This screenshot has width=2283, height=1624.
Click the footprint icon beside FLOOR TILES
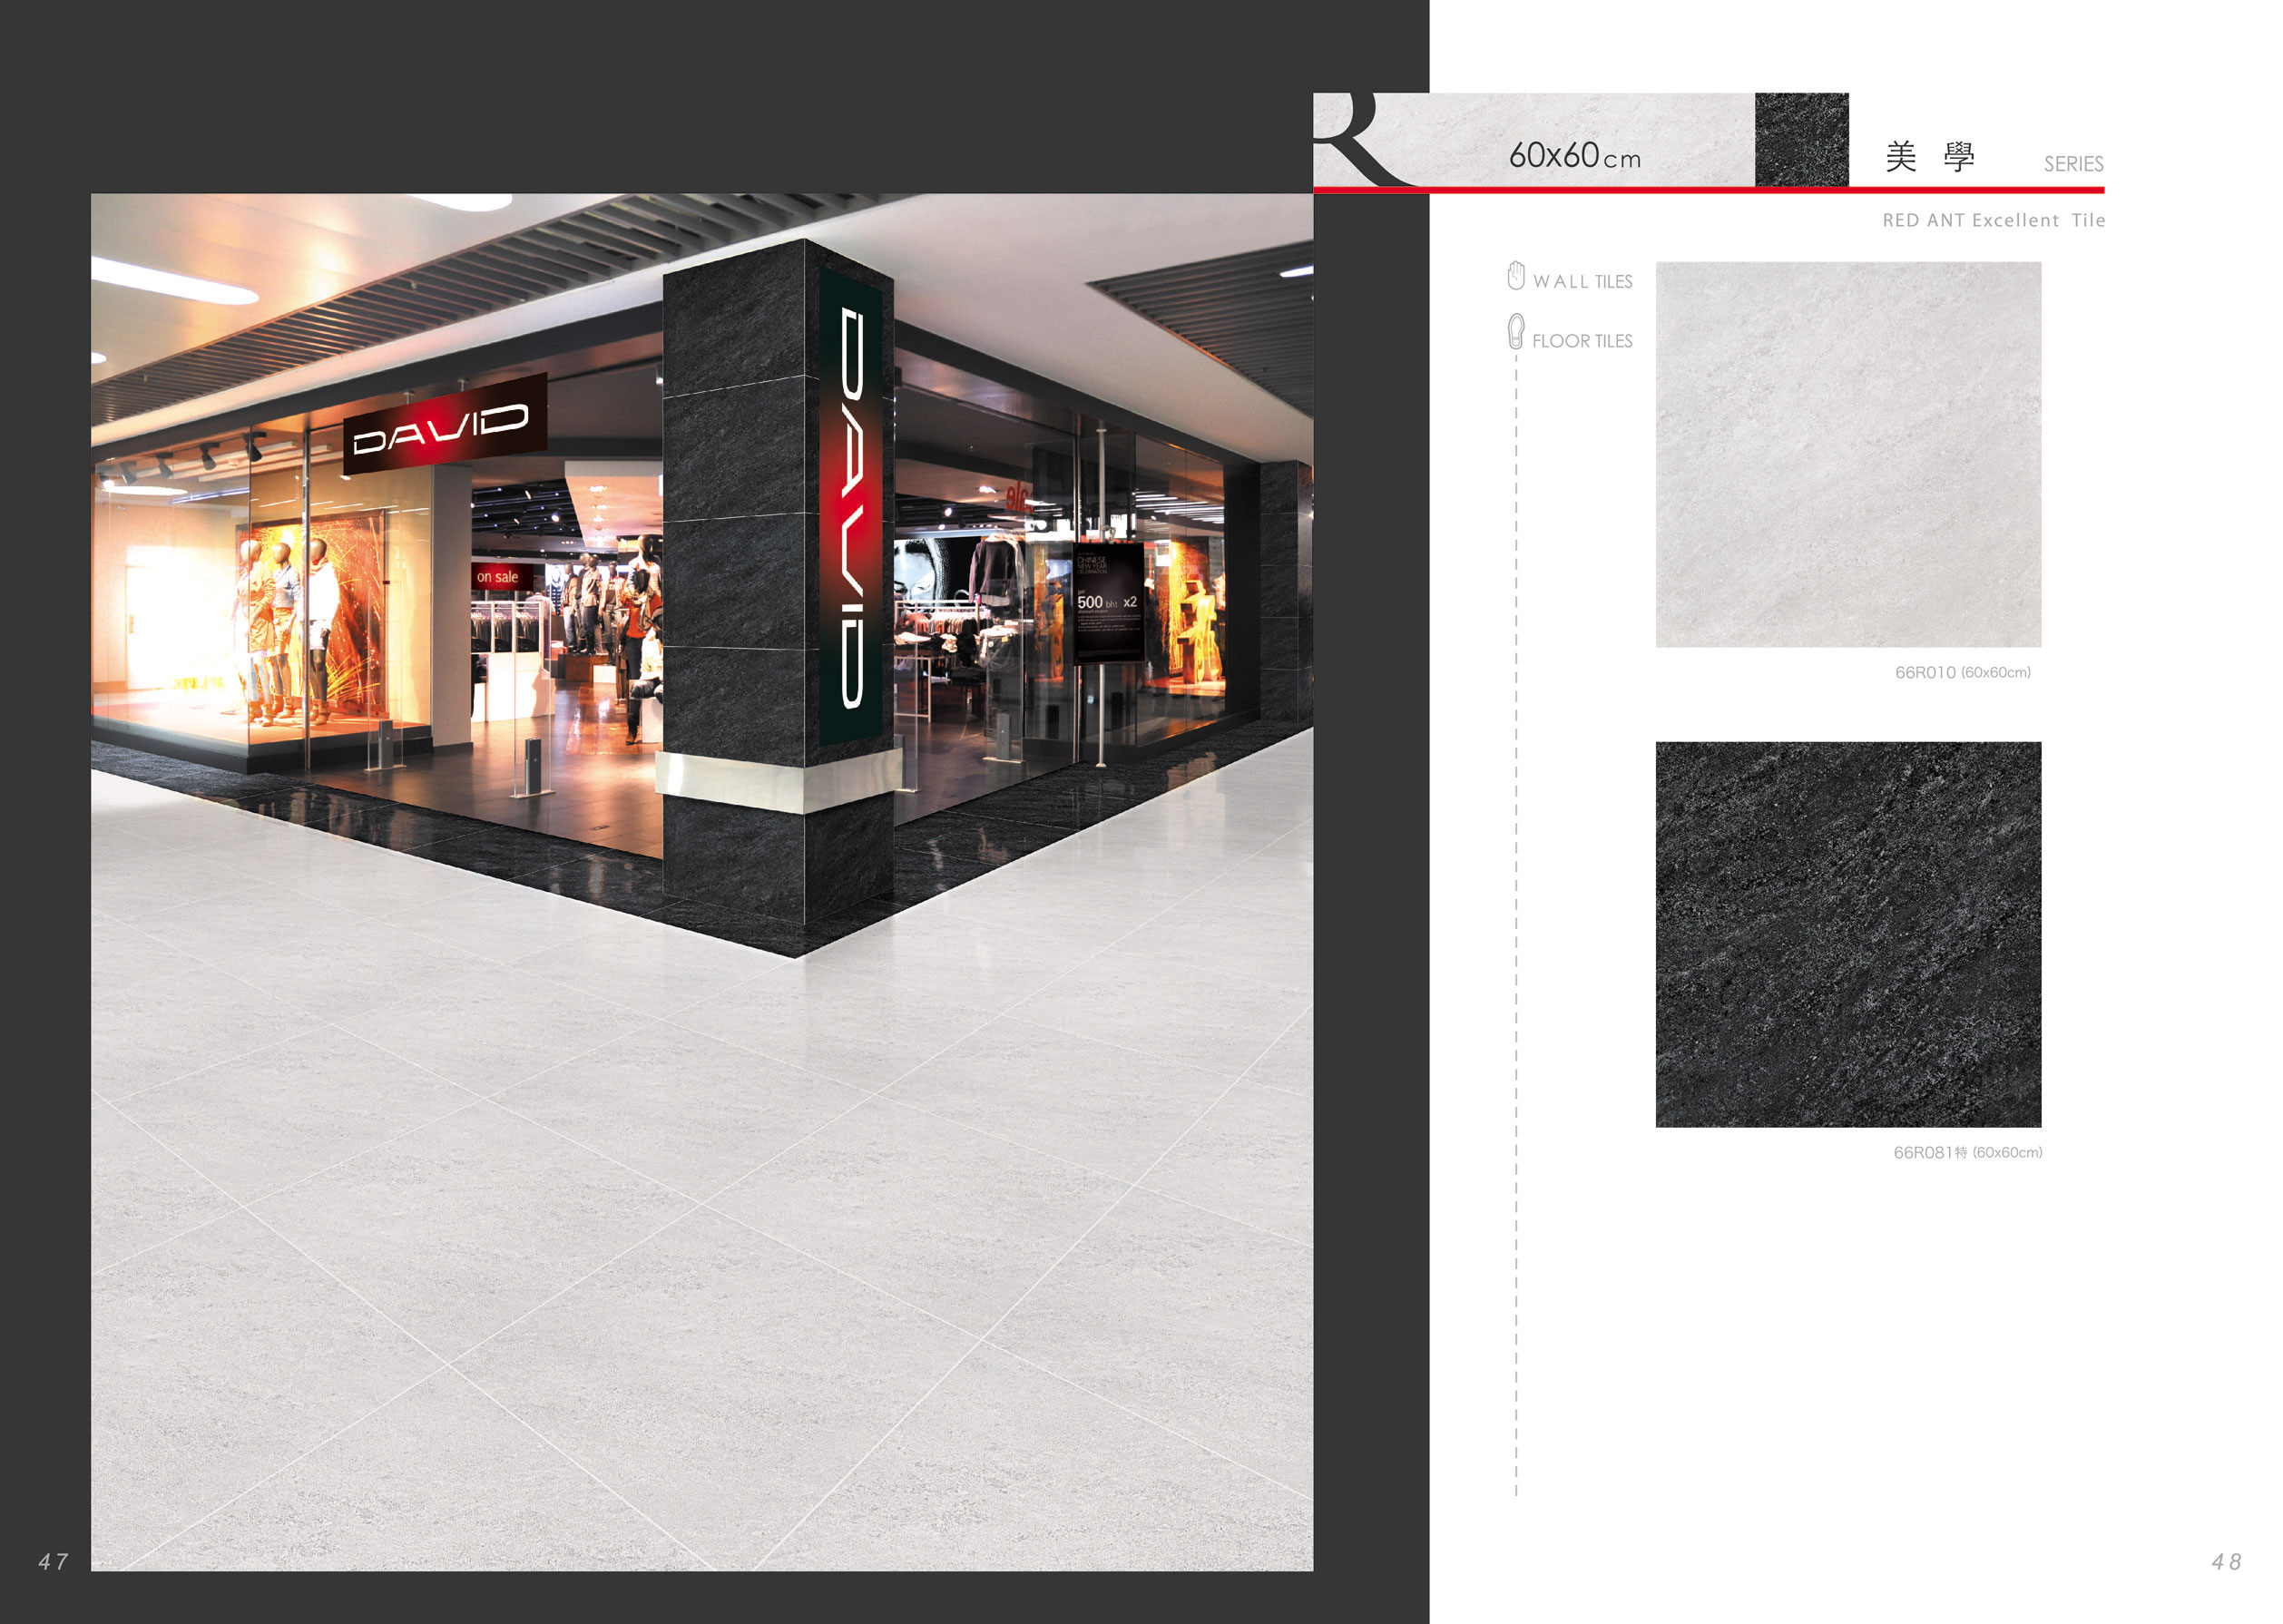[1515, 331]
